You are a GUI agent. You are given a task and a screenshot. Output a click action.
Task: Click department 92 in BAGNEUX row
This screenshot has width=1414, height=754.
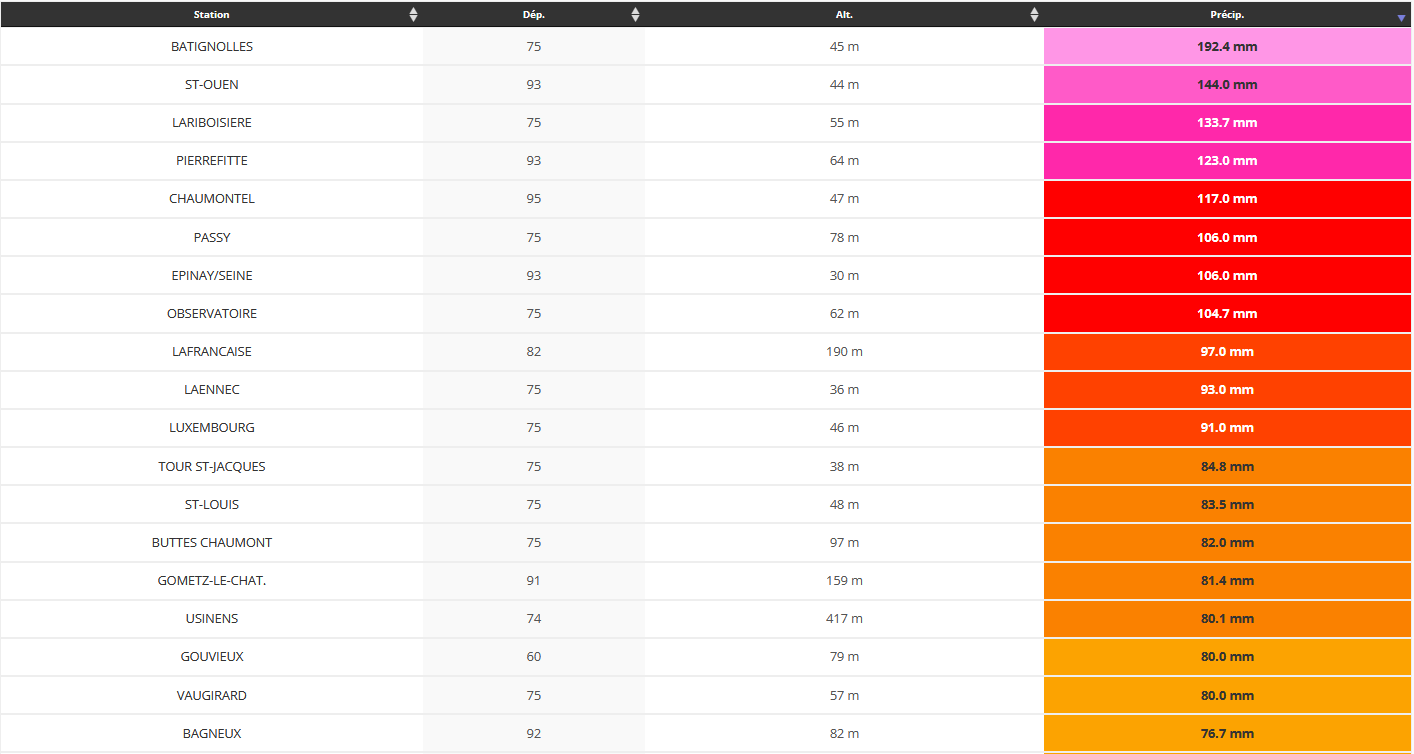pyautogui.click(x=534, y=734)
